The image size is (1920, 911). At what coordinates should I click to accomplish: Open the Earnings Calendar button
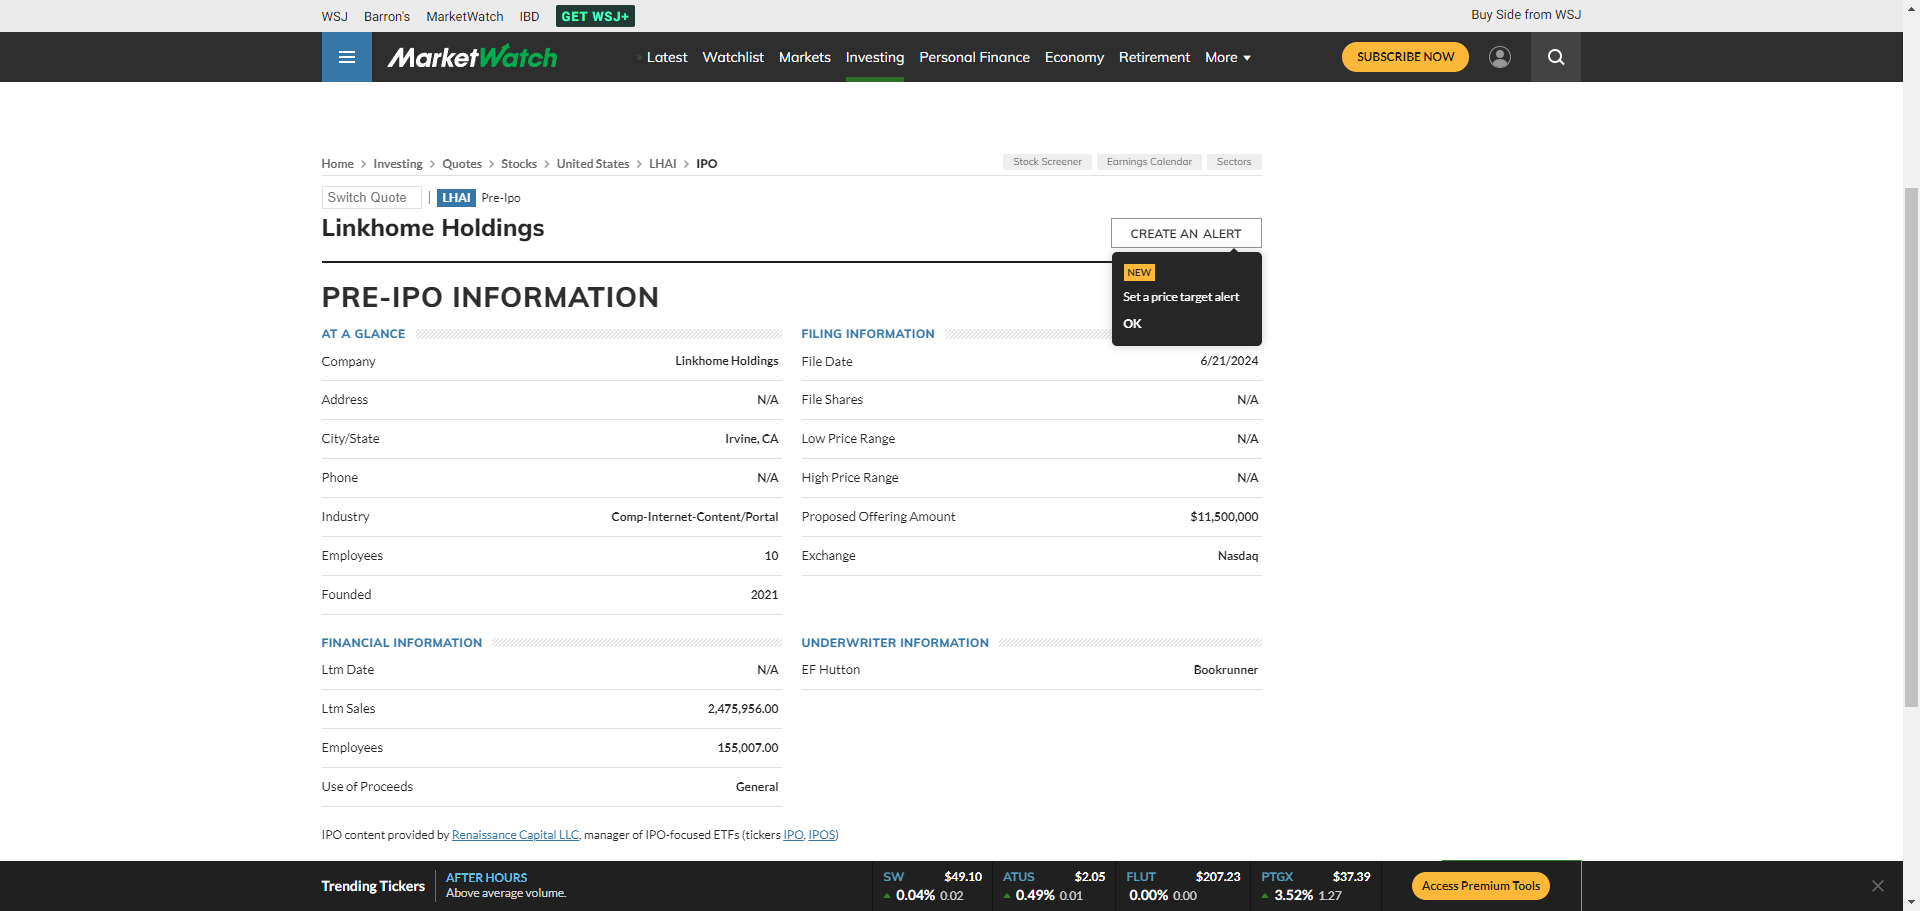tap(1149, 162)
